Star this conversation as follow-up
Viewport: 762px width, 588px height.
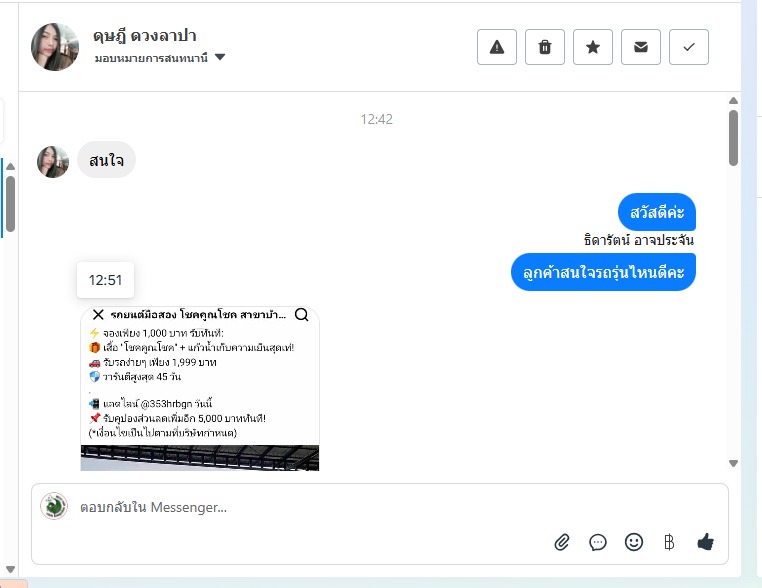(593, 47)
